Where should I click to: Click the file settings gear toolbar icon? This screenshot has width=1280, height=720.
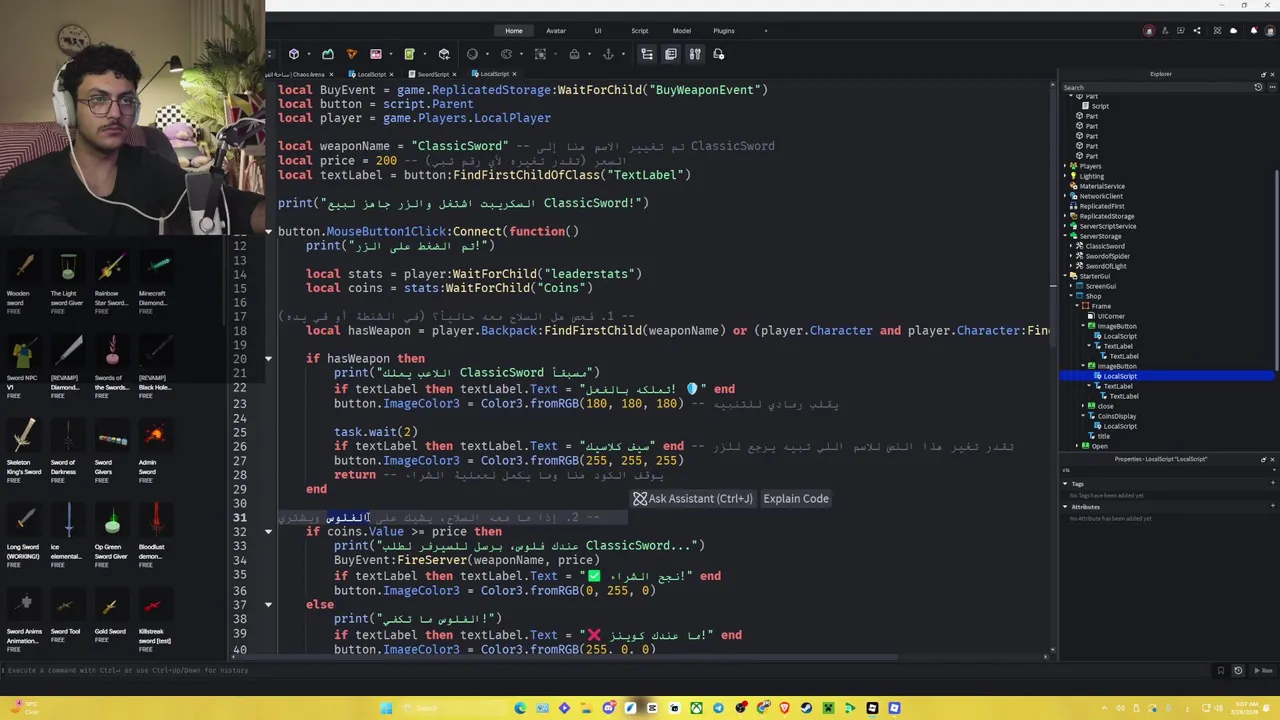718,54
